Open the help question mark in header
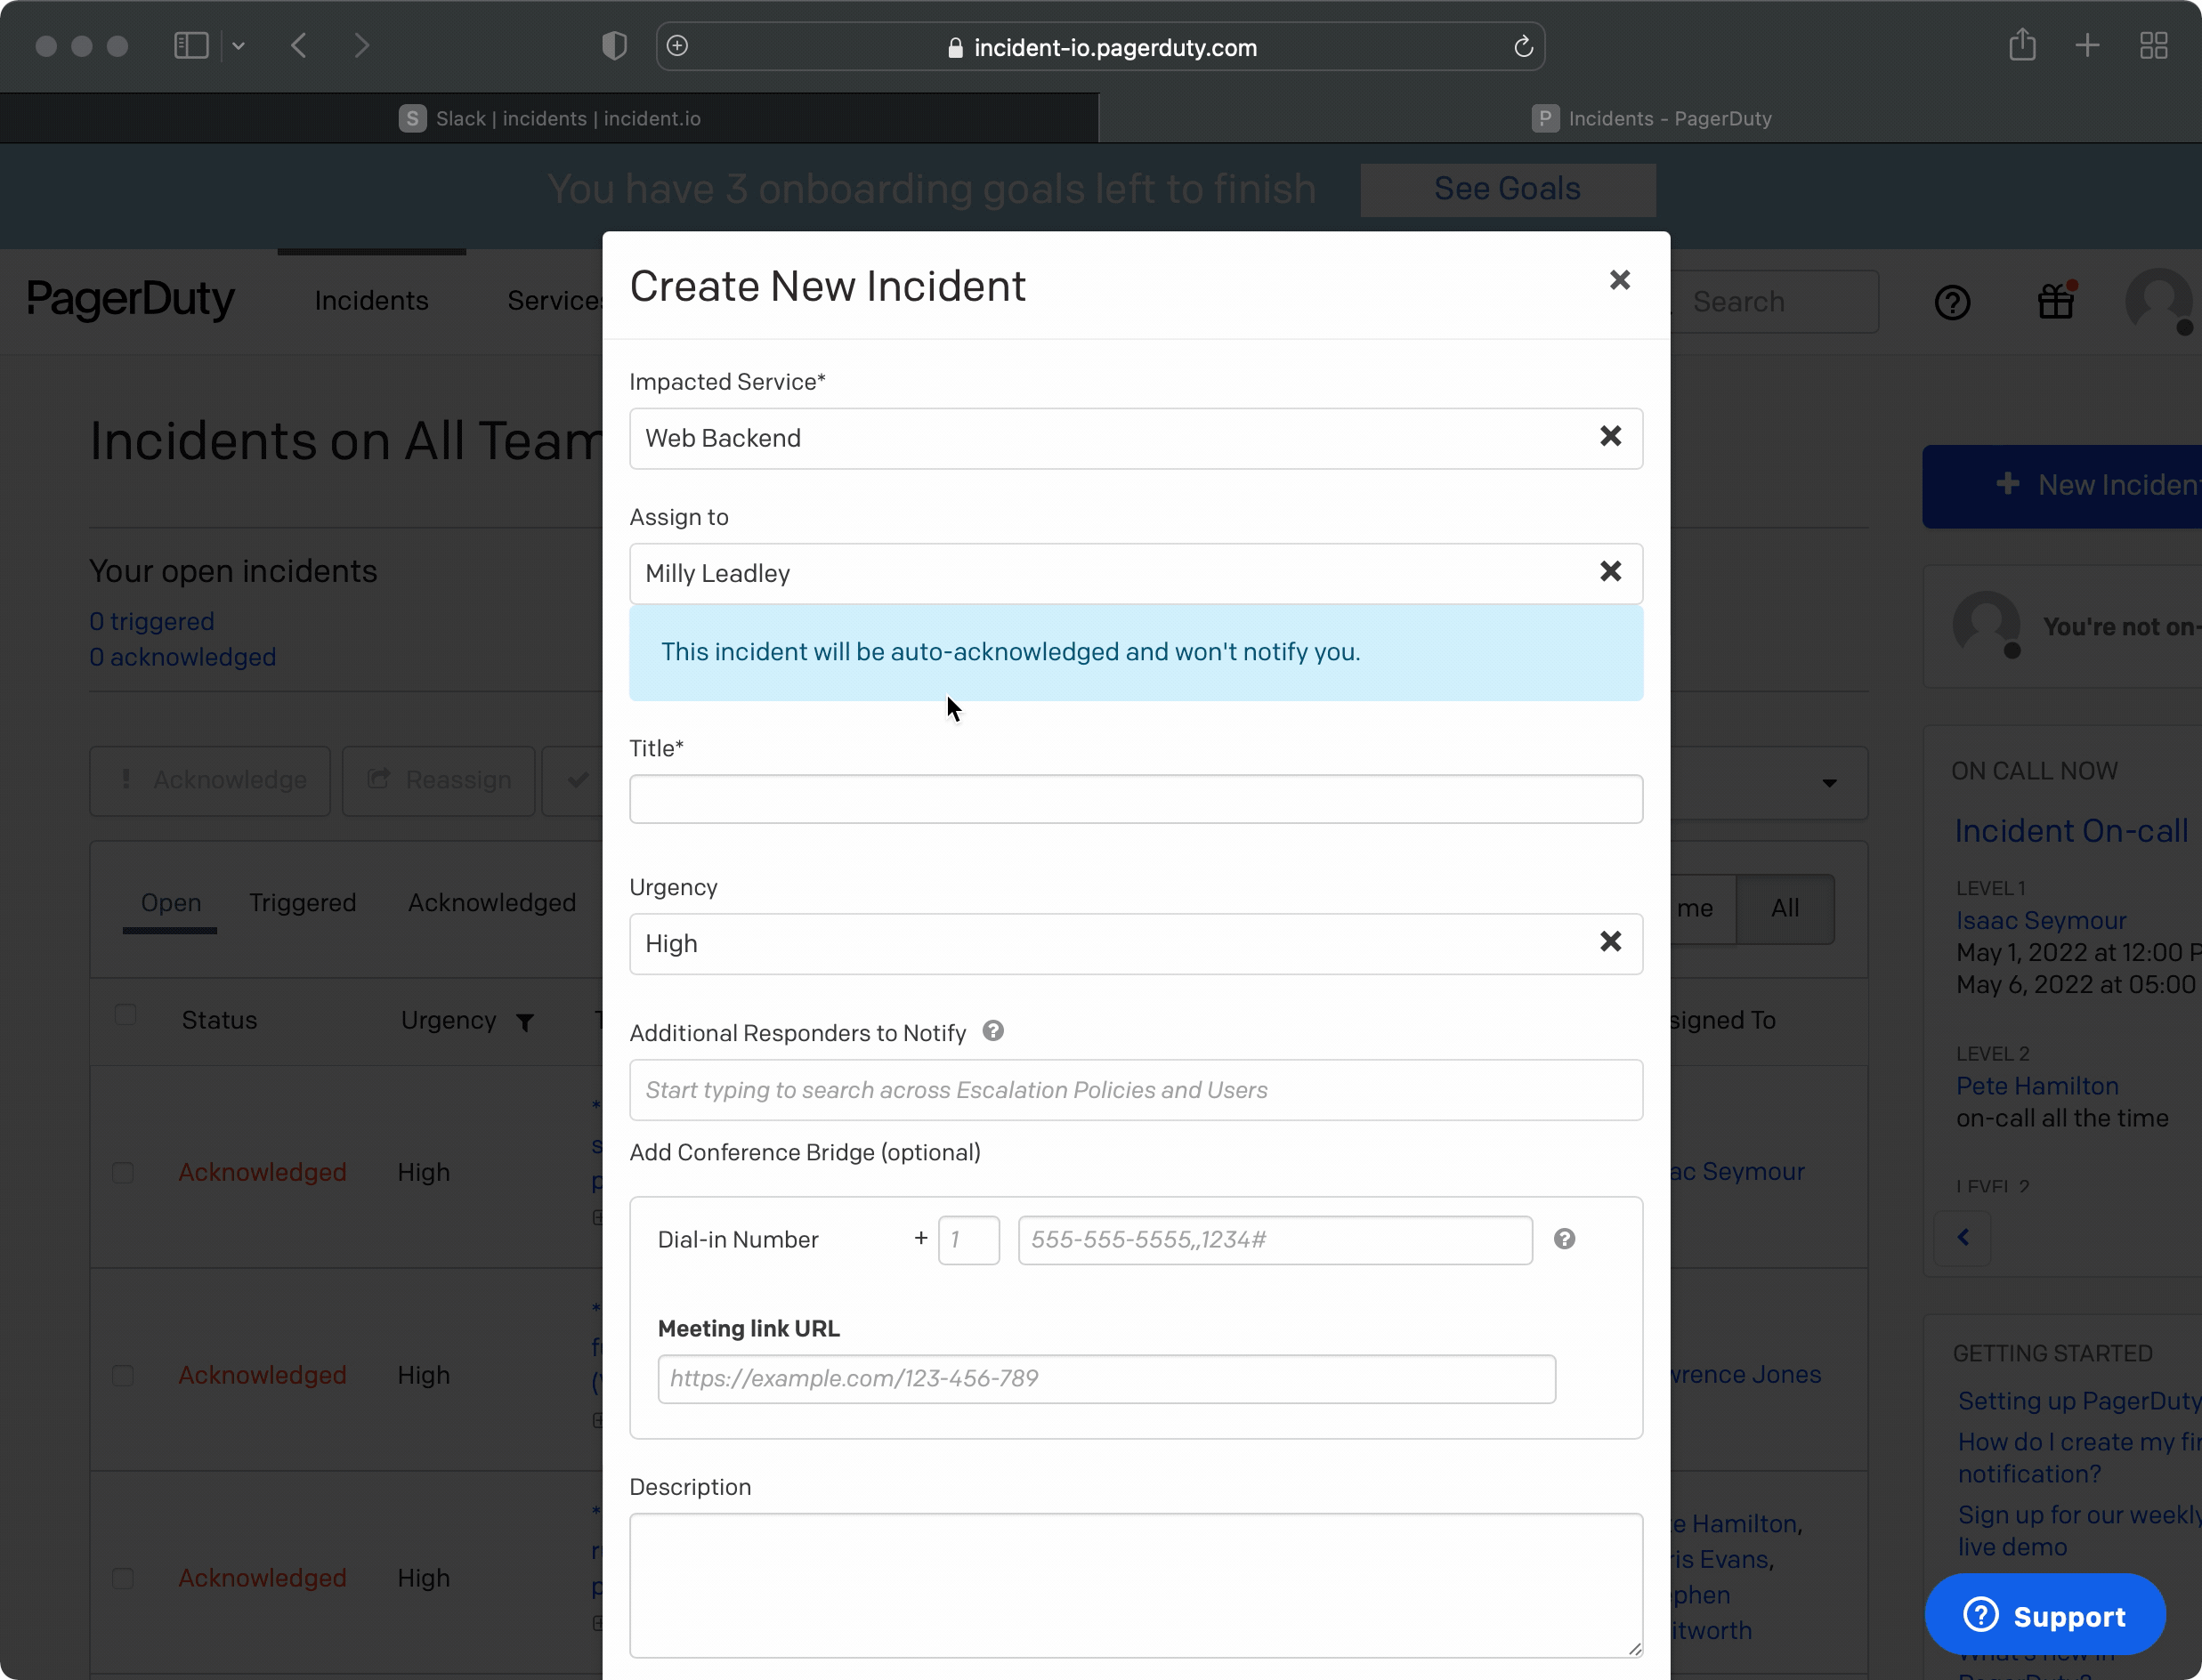Image resolution: width=2202 pixels, height=1680 pixels. pos(1951,302)
